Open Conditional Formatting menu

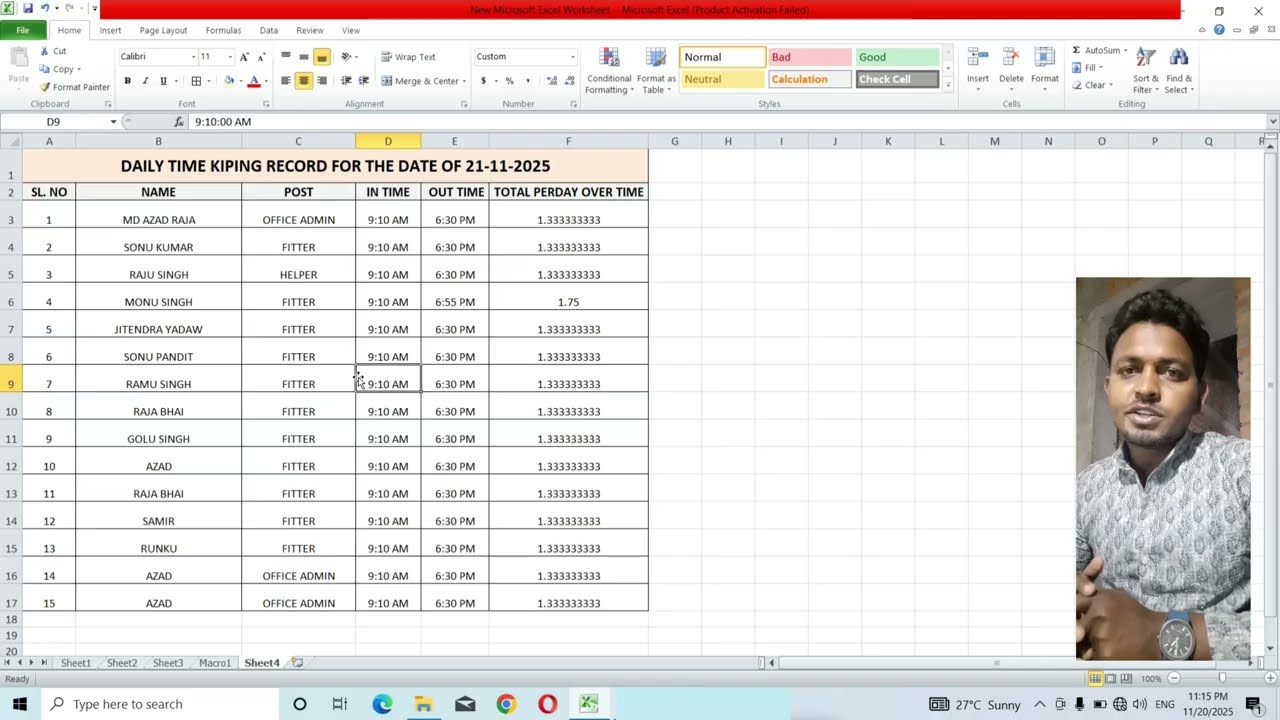coord(609,70)
